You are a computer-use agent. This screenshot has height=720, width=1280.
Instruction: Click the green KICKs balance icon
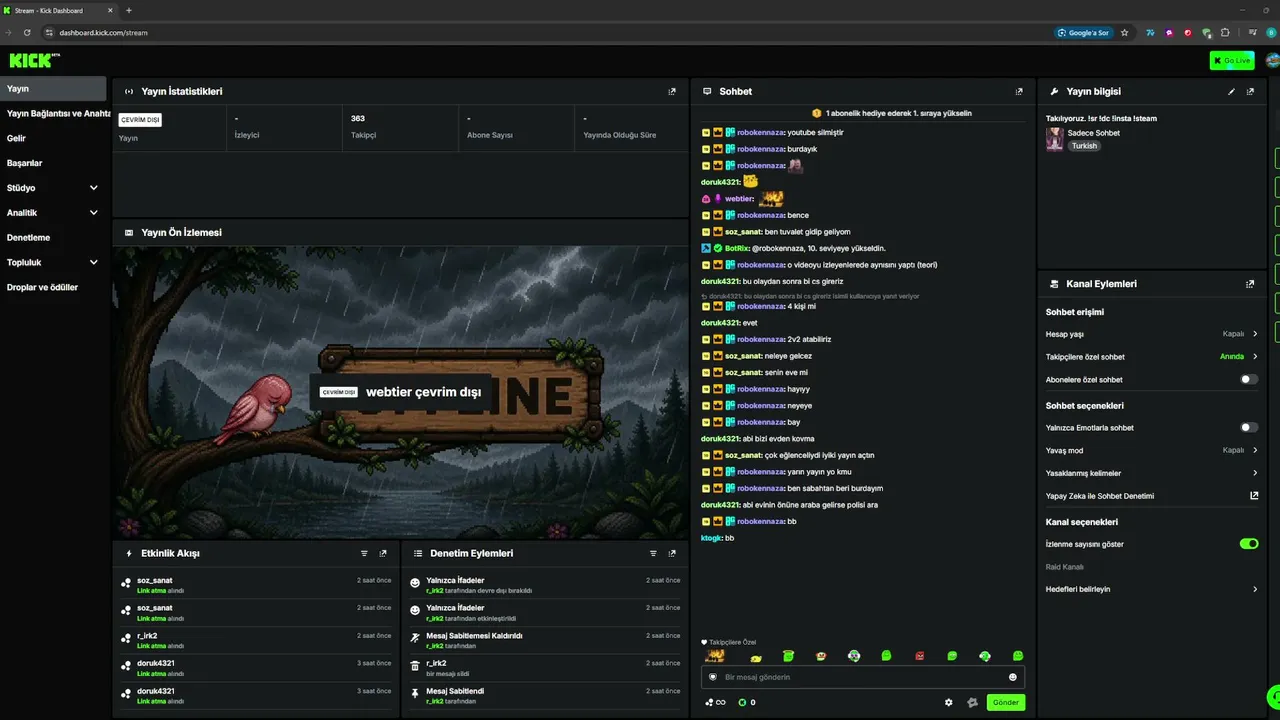pyautogui.click(x=742, y=702)
